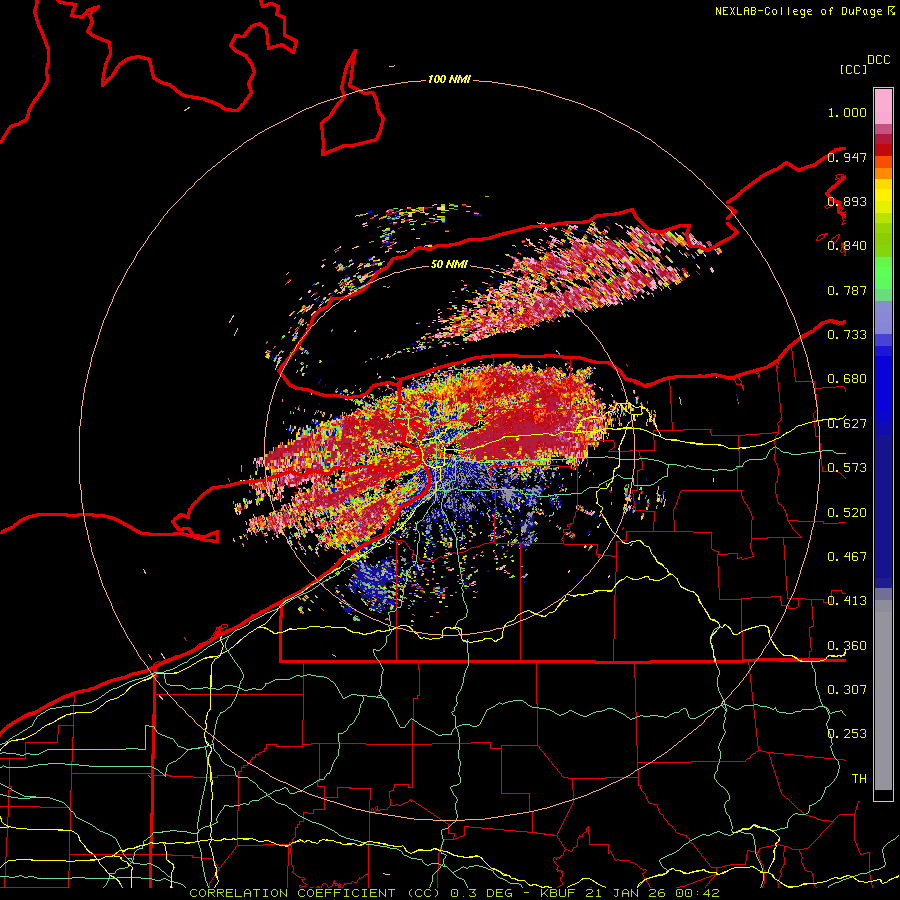Screen dimensions: 900x900
Task: Click the [CC] units label
Action: tap(853, 69)
